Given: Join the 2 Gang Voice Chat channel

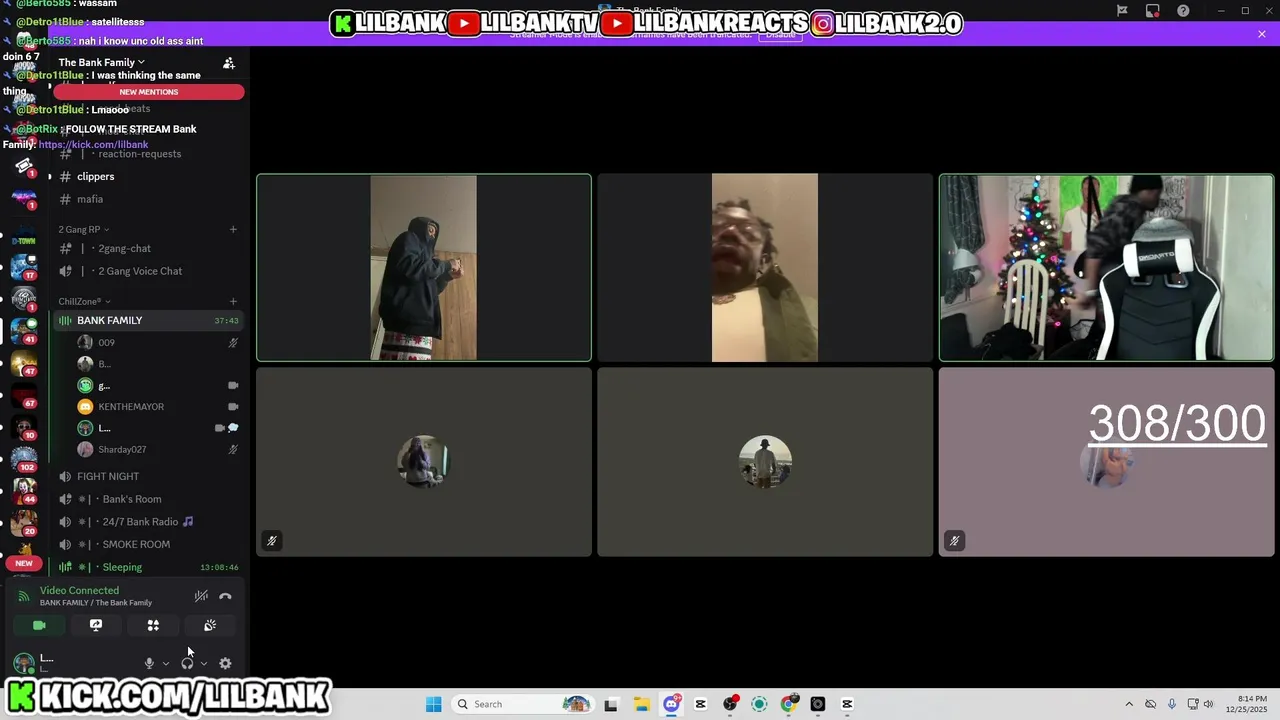Looking at the screenshot, I should 148,271.
